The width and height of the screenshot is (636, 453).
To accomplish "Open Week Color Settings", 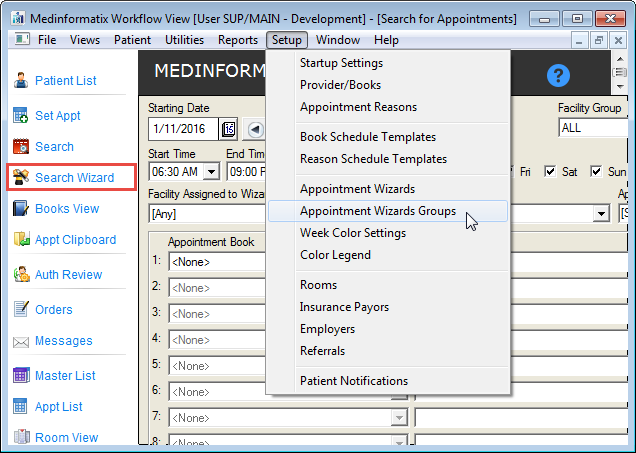I will click(388, 233).
